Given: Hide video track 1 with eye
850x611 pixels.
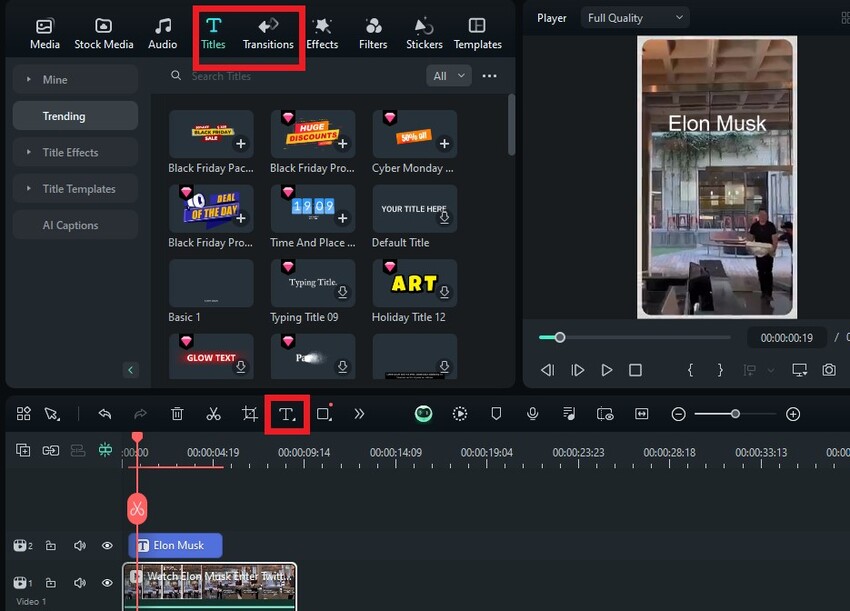Looking at the screenshot, I should point(107,583).
